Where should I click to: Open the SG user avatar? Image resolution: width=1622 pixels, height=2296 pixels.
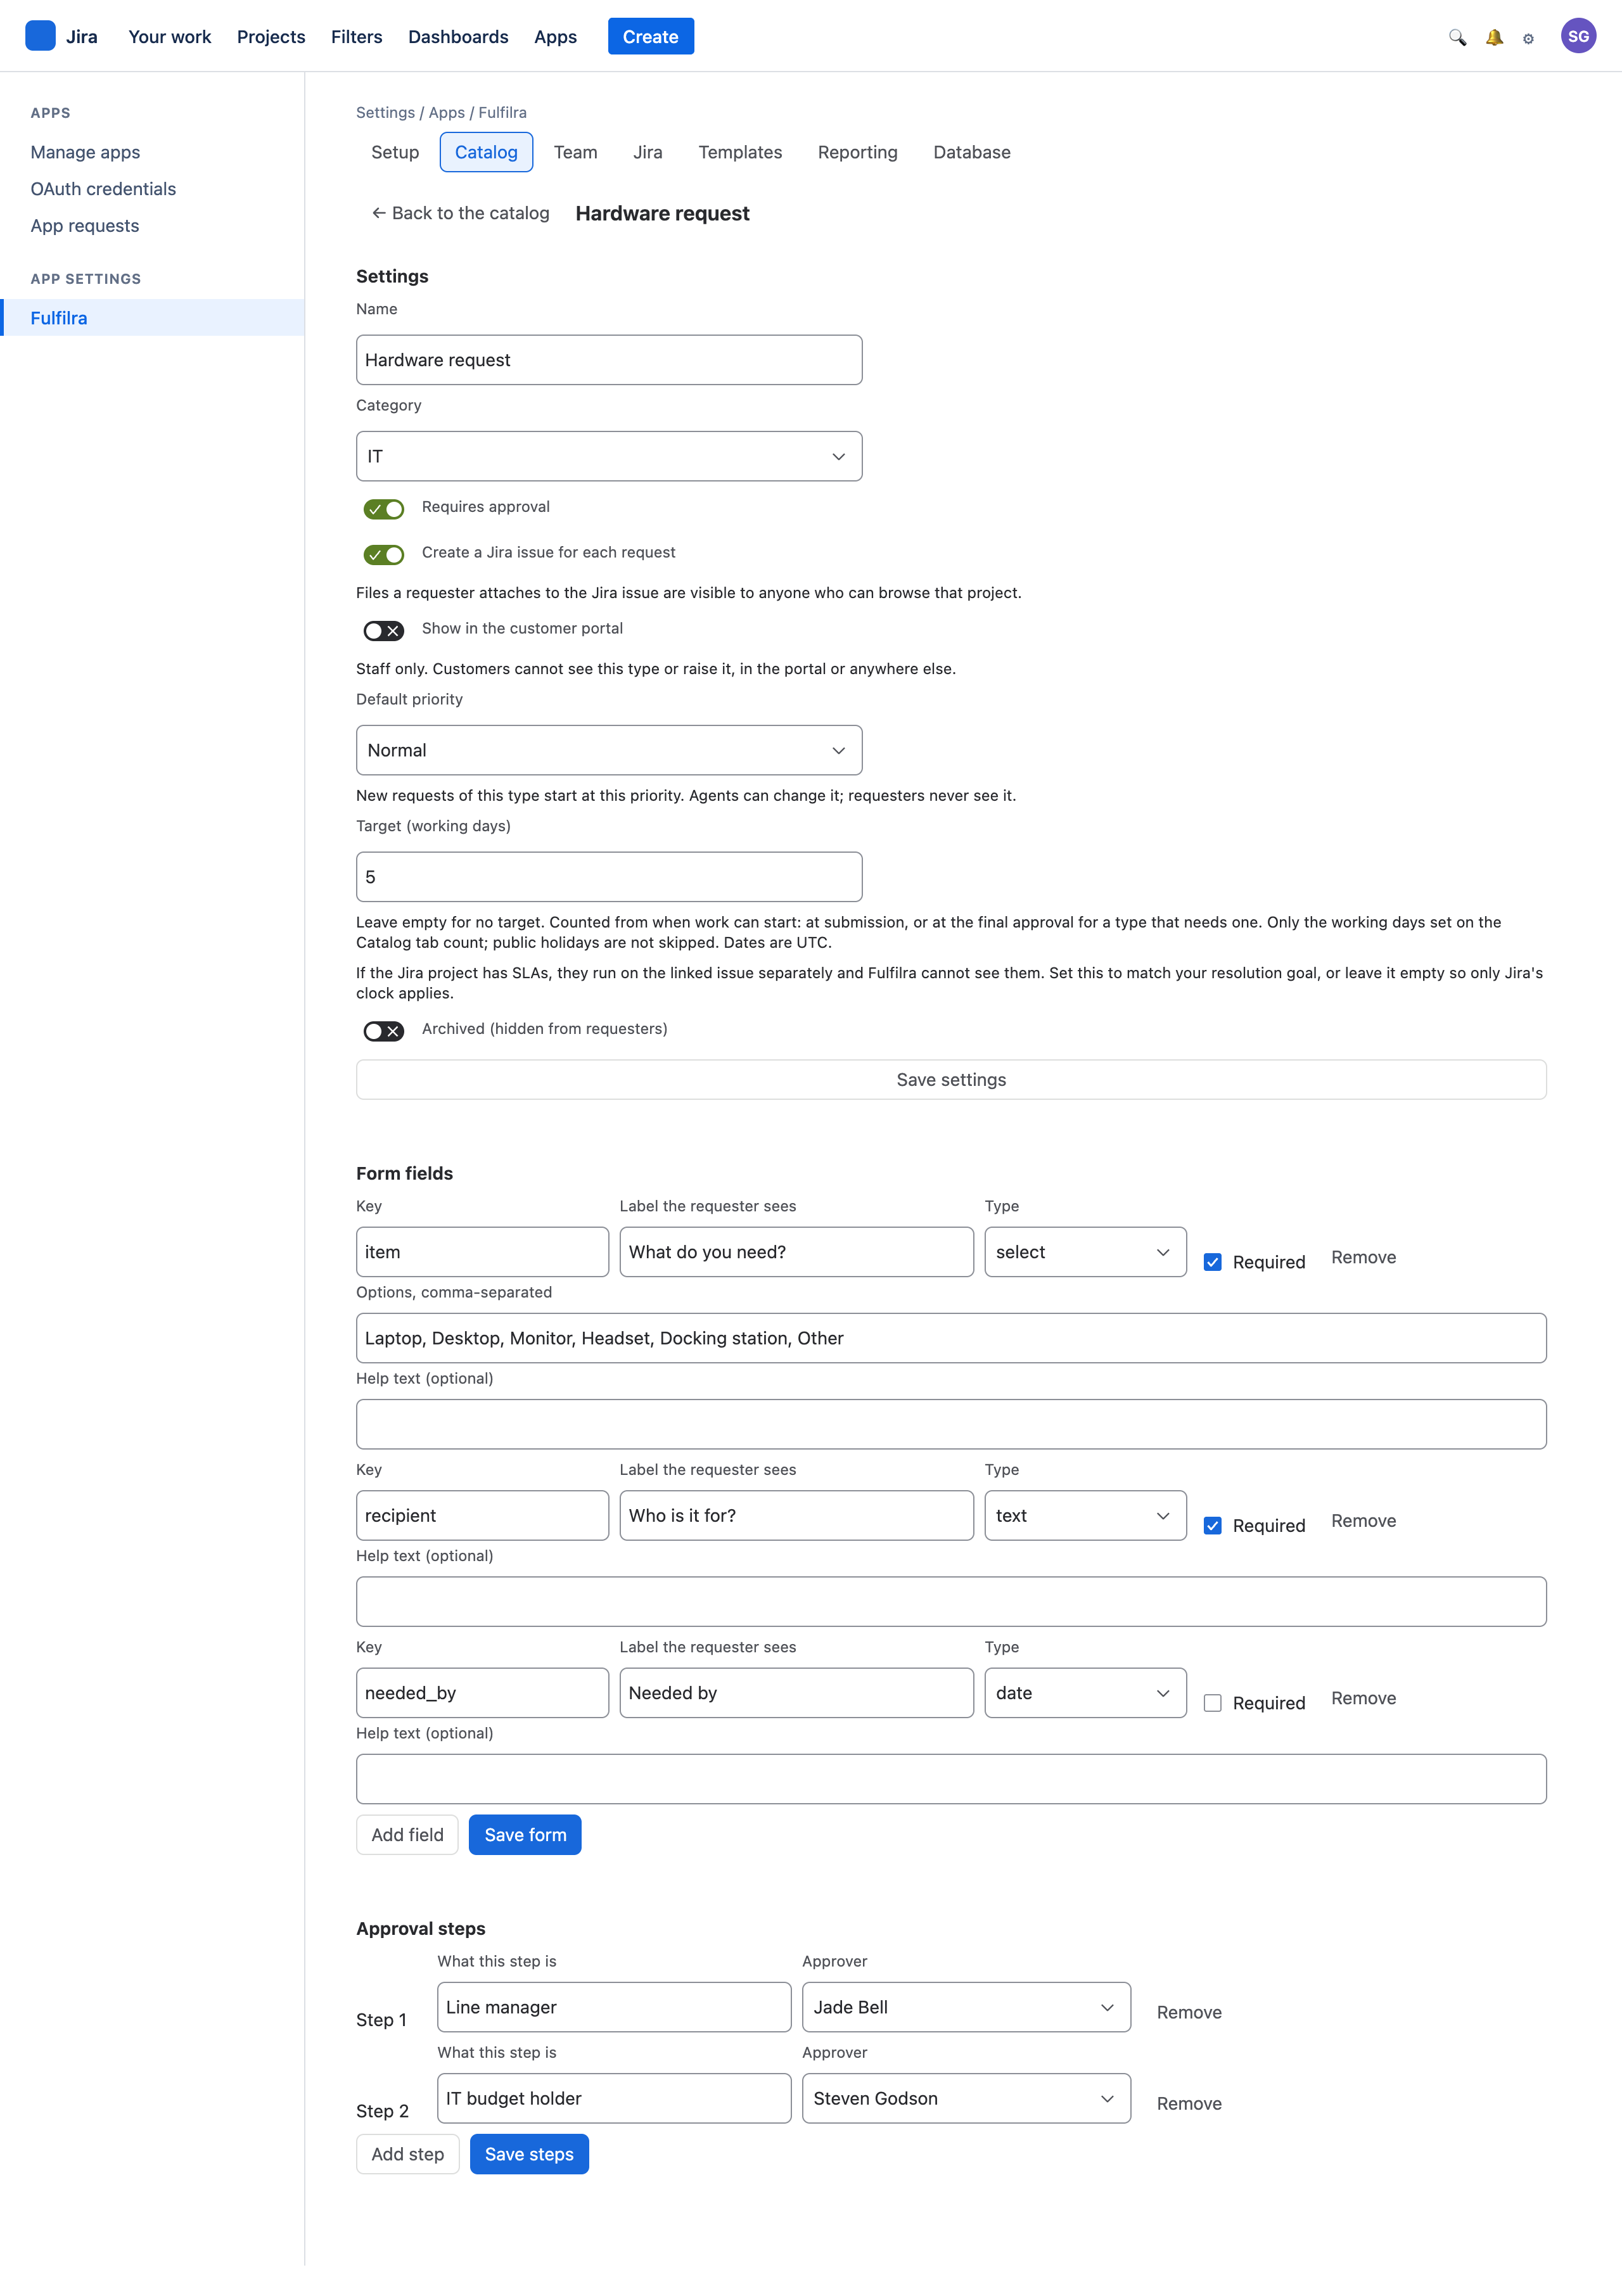pyautogui.click(x=1578, y=36)
